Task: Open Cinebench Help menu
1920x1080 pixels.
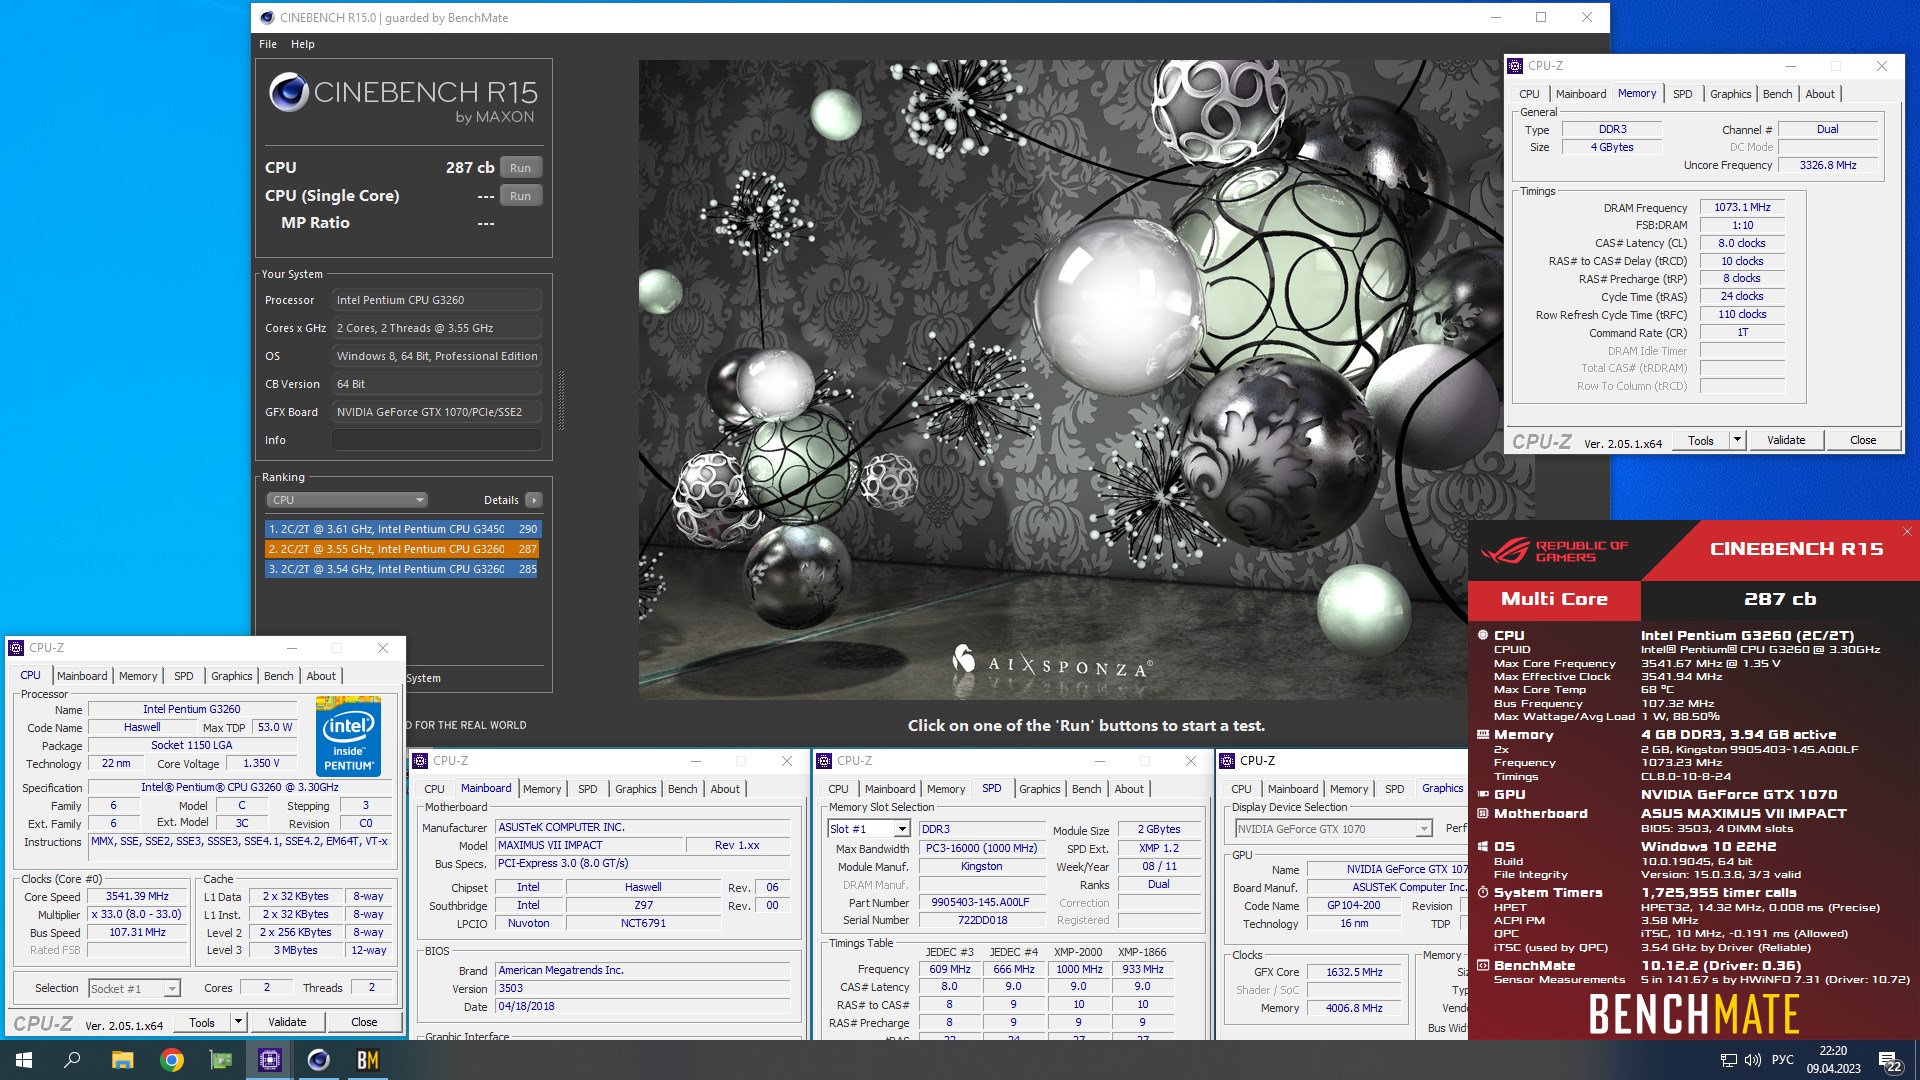Action: point(303,44)
